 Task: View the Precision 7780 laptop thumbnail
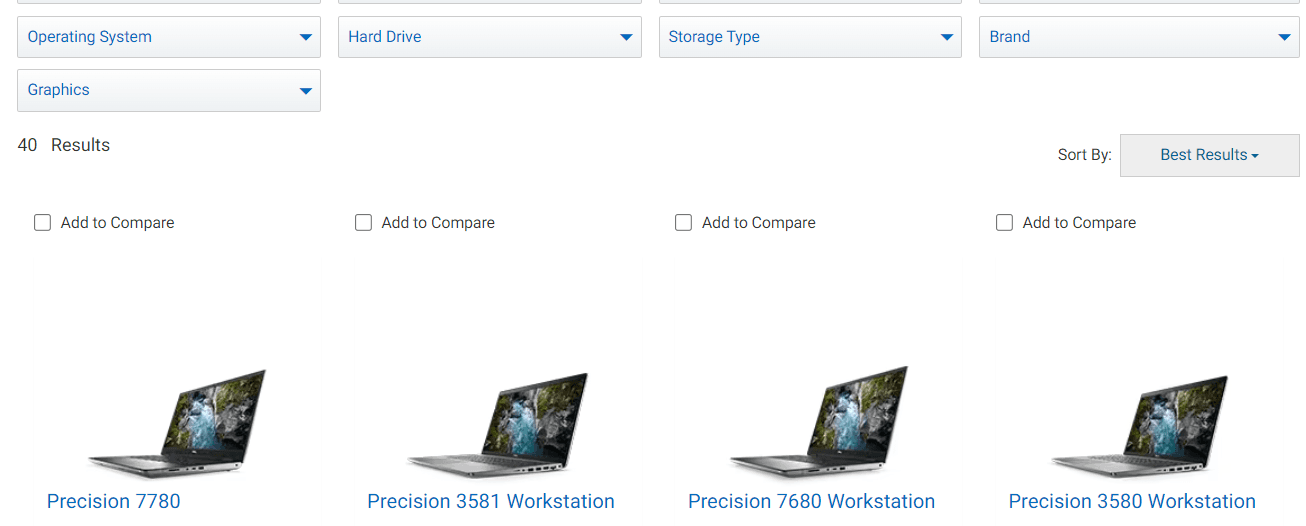tap(177, 423)
